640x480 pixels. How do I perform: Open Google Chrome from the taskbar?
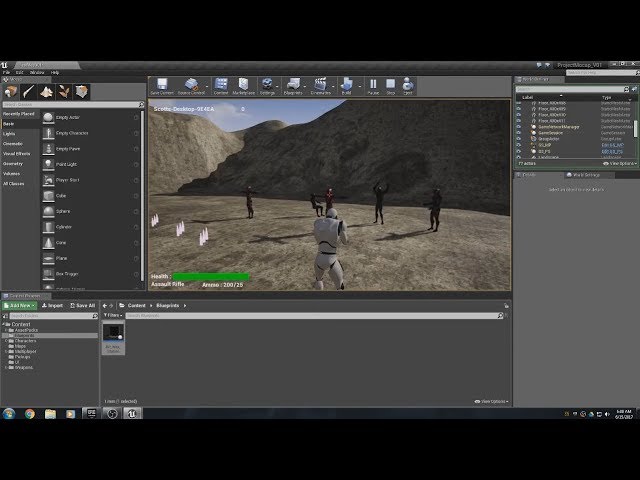pos(30,414)
